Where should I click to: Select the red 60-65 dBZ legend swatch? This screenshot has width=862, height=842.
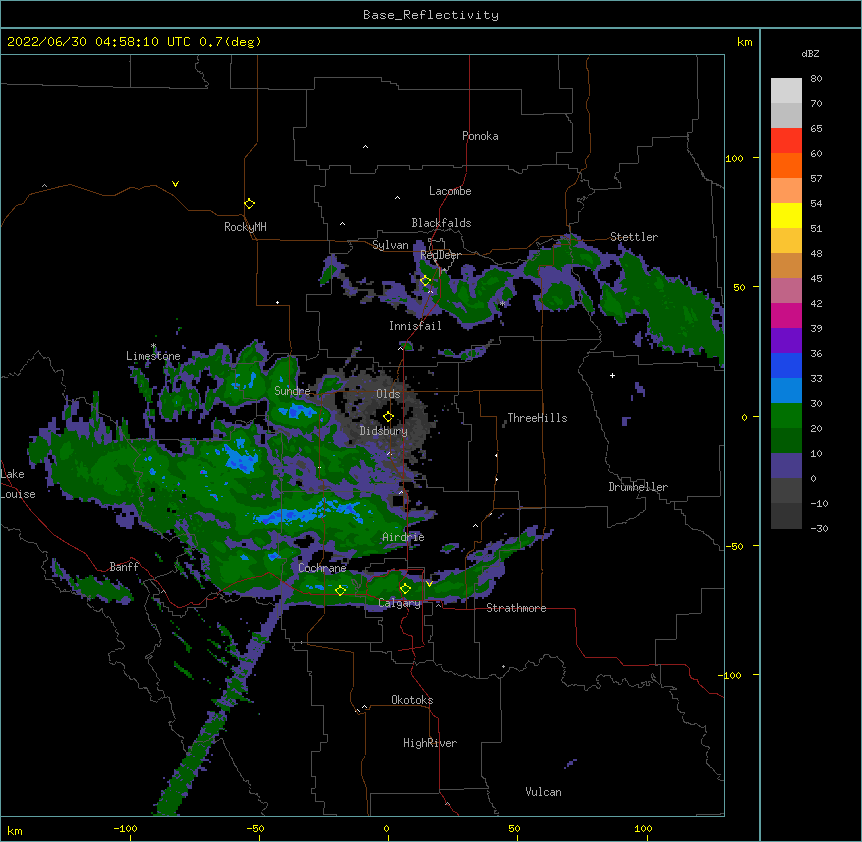[x=786, y=140]
